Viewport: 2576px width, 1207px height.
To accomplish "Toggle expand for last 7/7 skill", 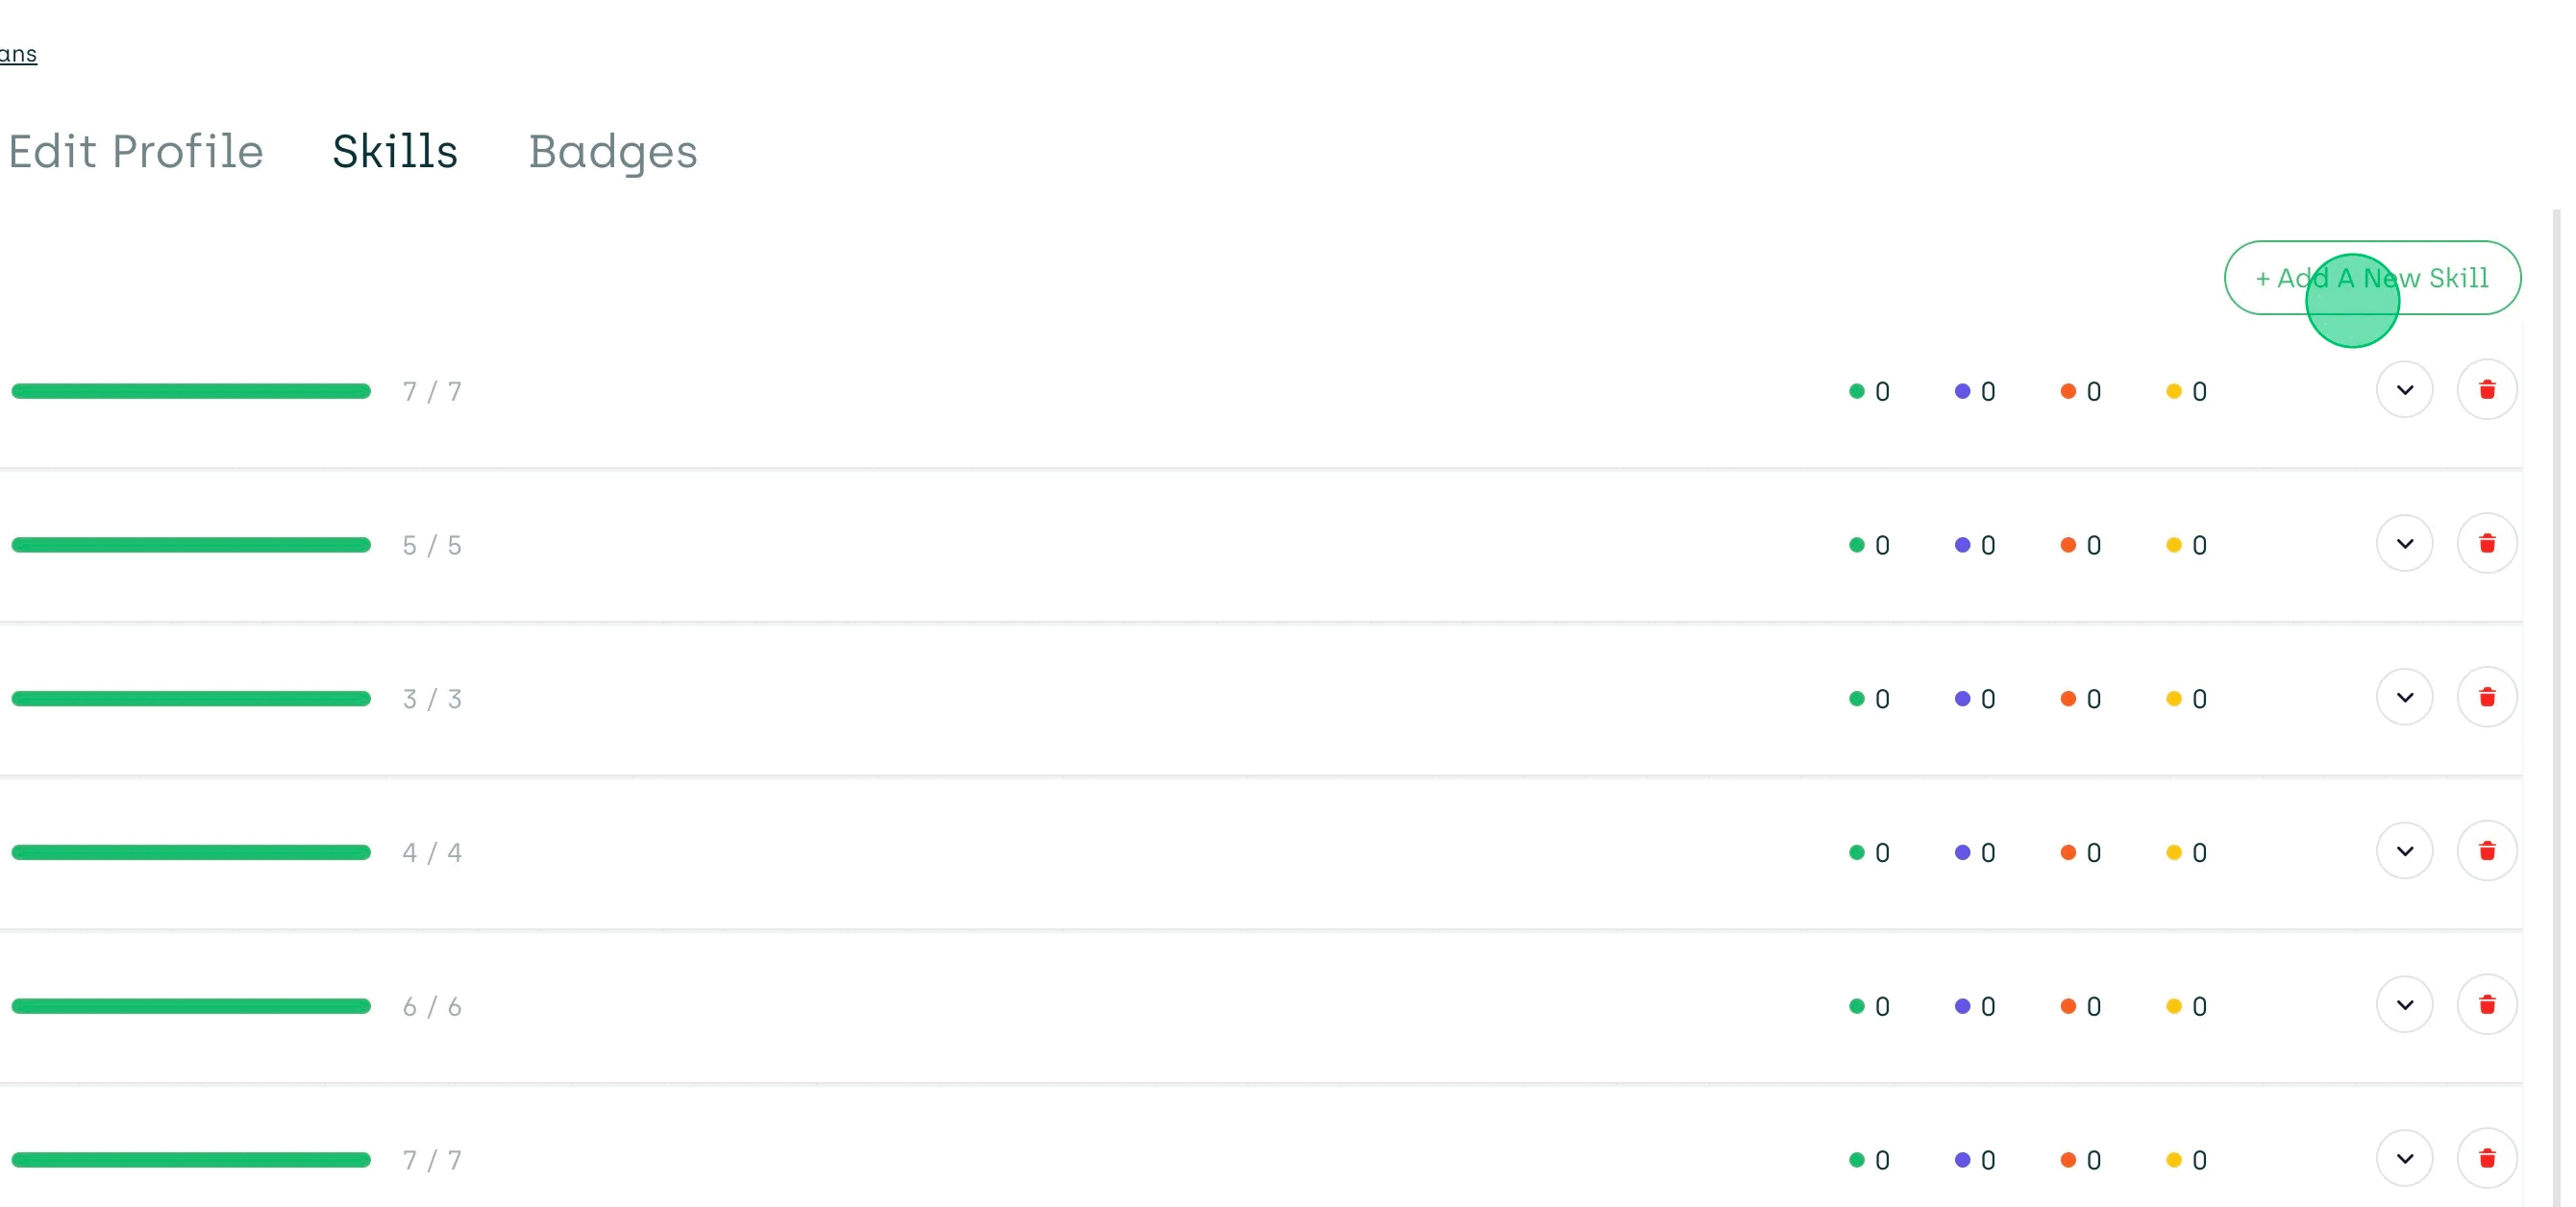I will 2404,1159.
